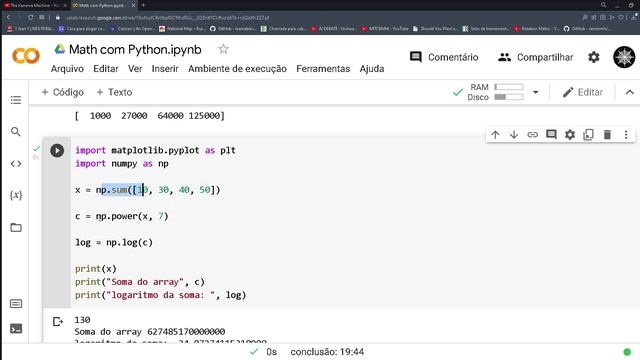Open the Editar menu

point(106,69)
